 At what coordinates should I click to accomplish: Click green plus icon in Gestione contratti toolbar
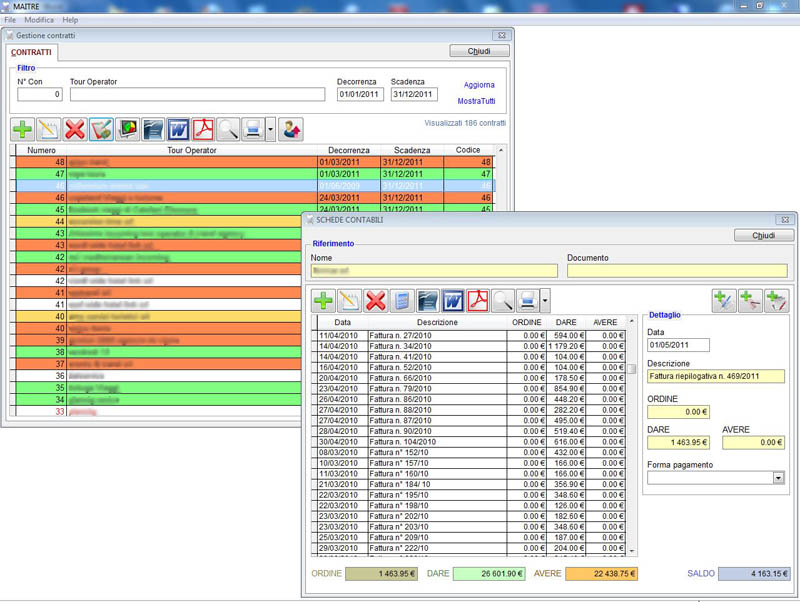point(22,129)
